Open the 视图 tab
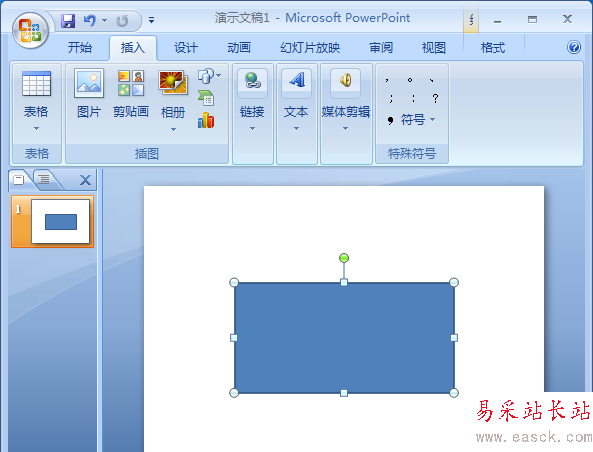Screen dimensions: 593x452 click(x=434, y=48)
